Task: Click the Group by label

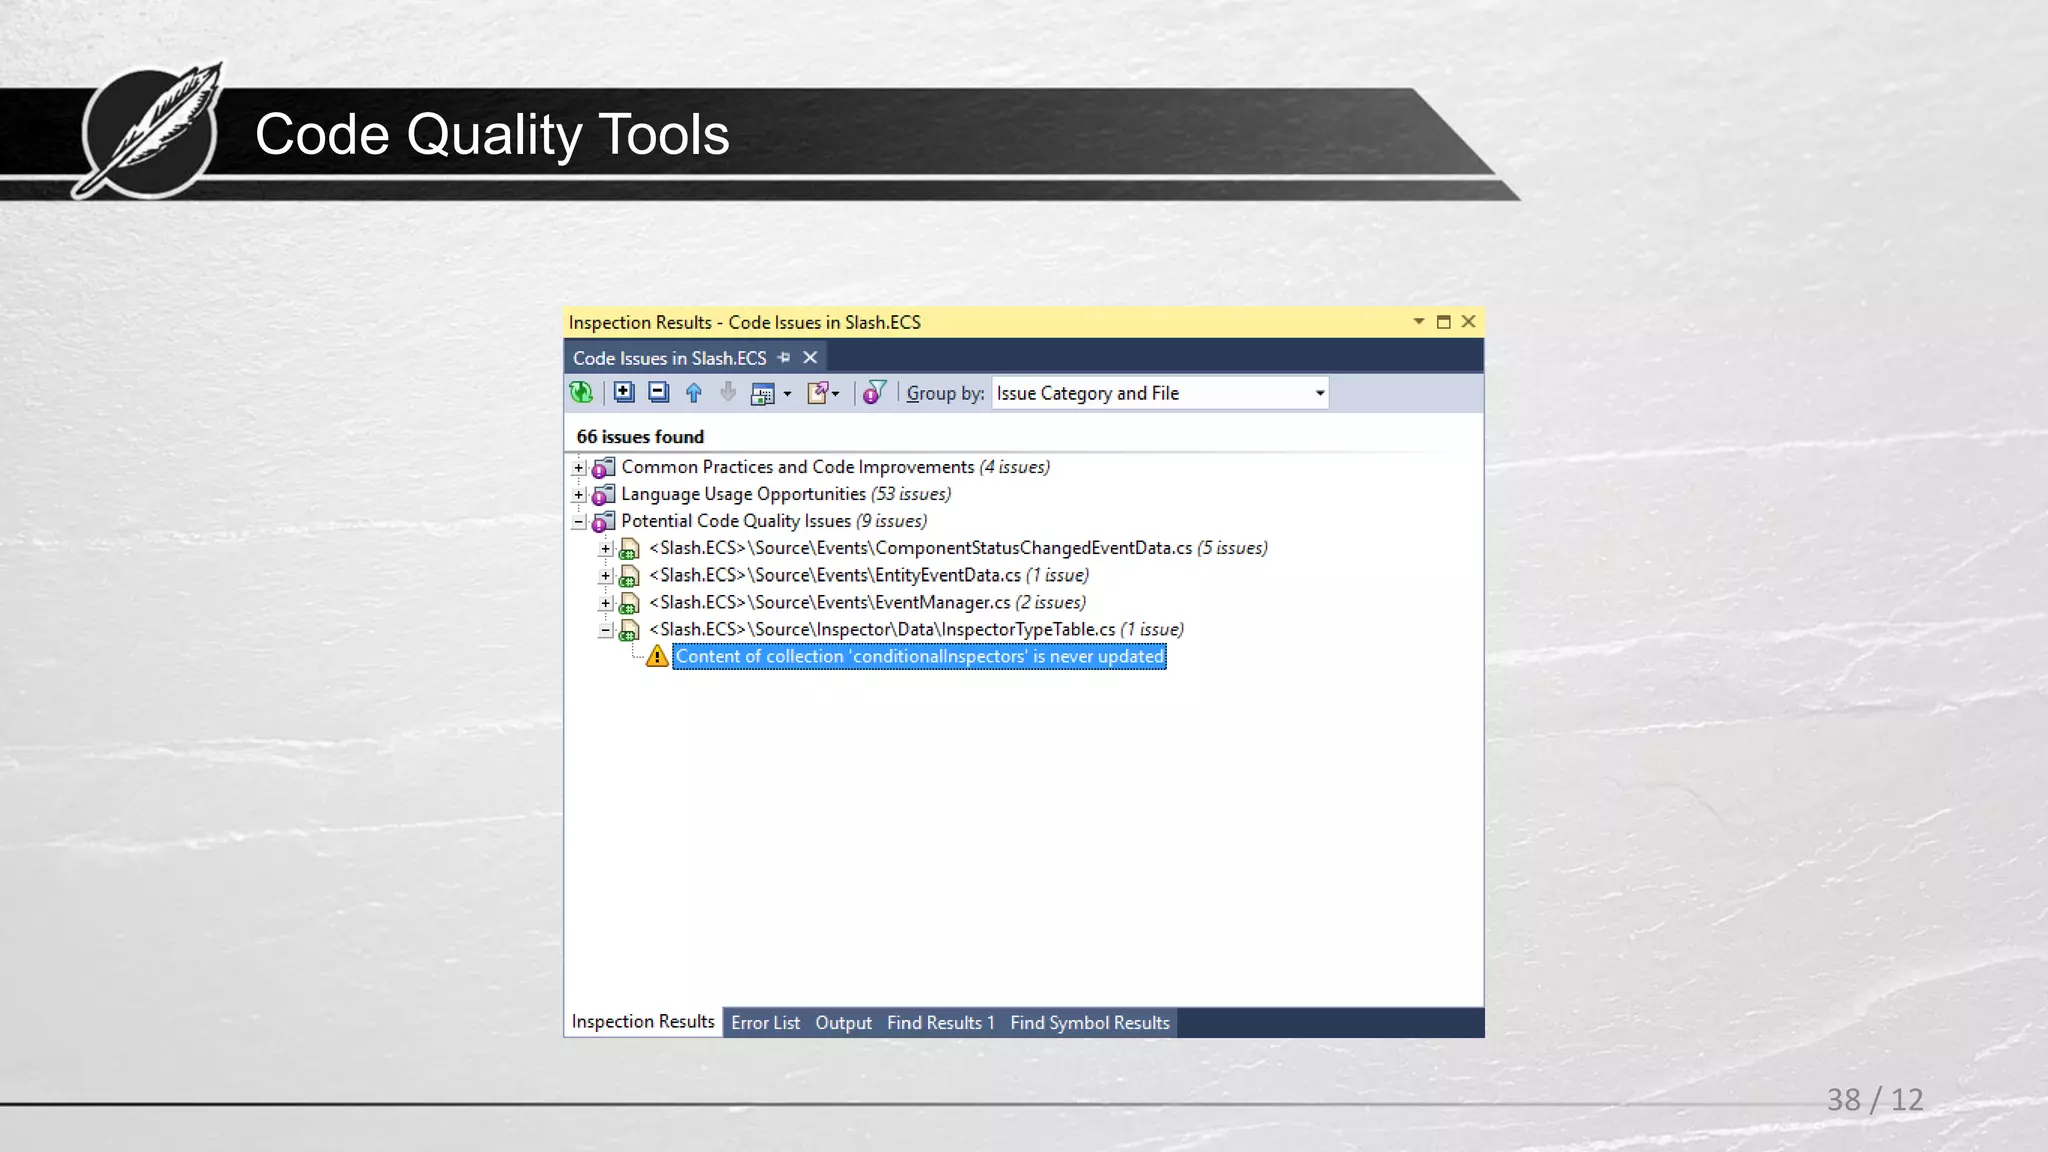Action: pyautogui.click(x=945, y=394)
